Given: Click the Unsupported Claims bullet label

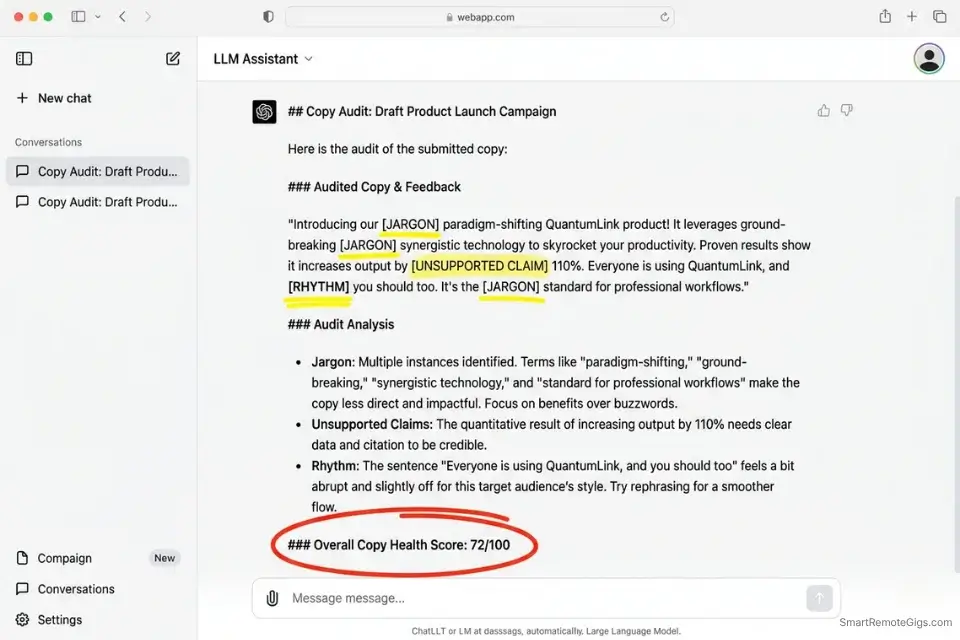Looking at the screenshot, I should coord(372,424).
